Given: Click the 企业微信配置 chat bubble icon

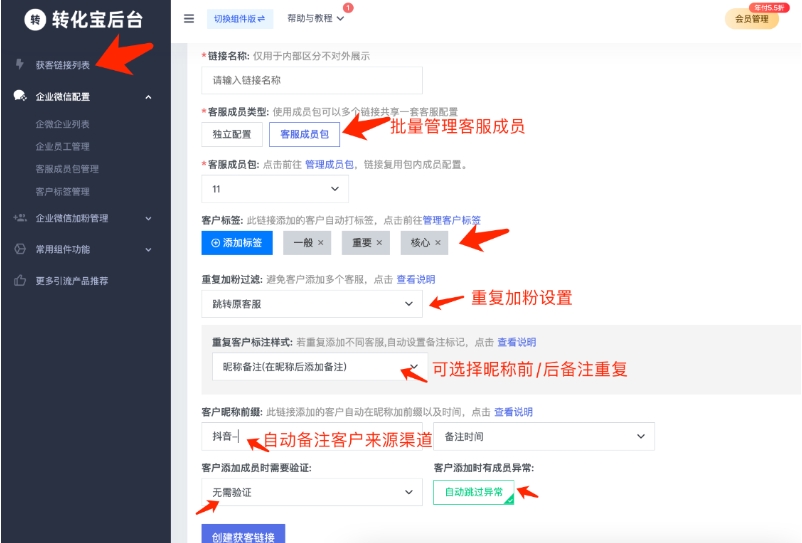Looking at the screenshot, I should [x=20, y=97].
